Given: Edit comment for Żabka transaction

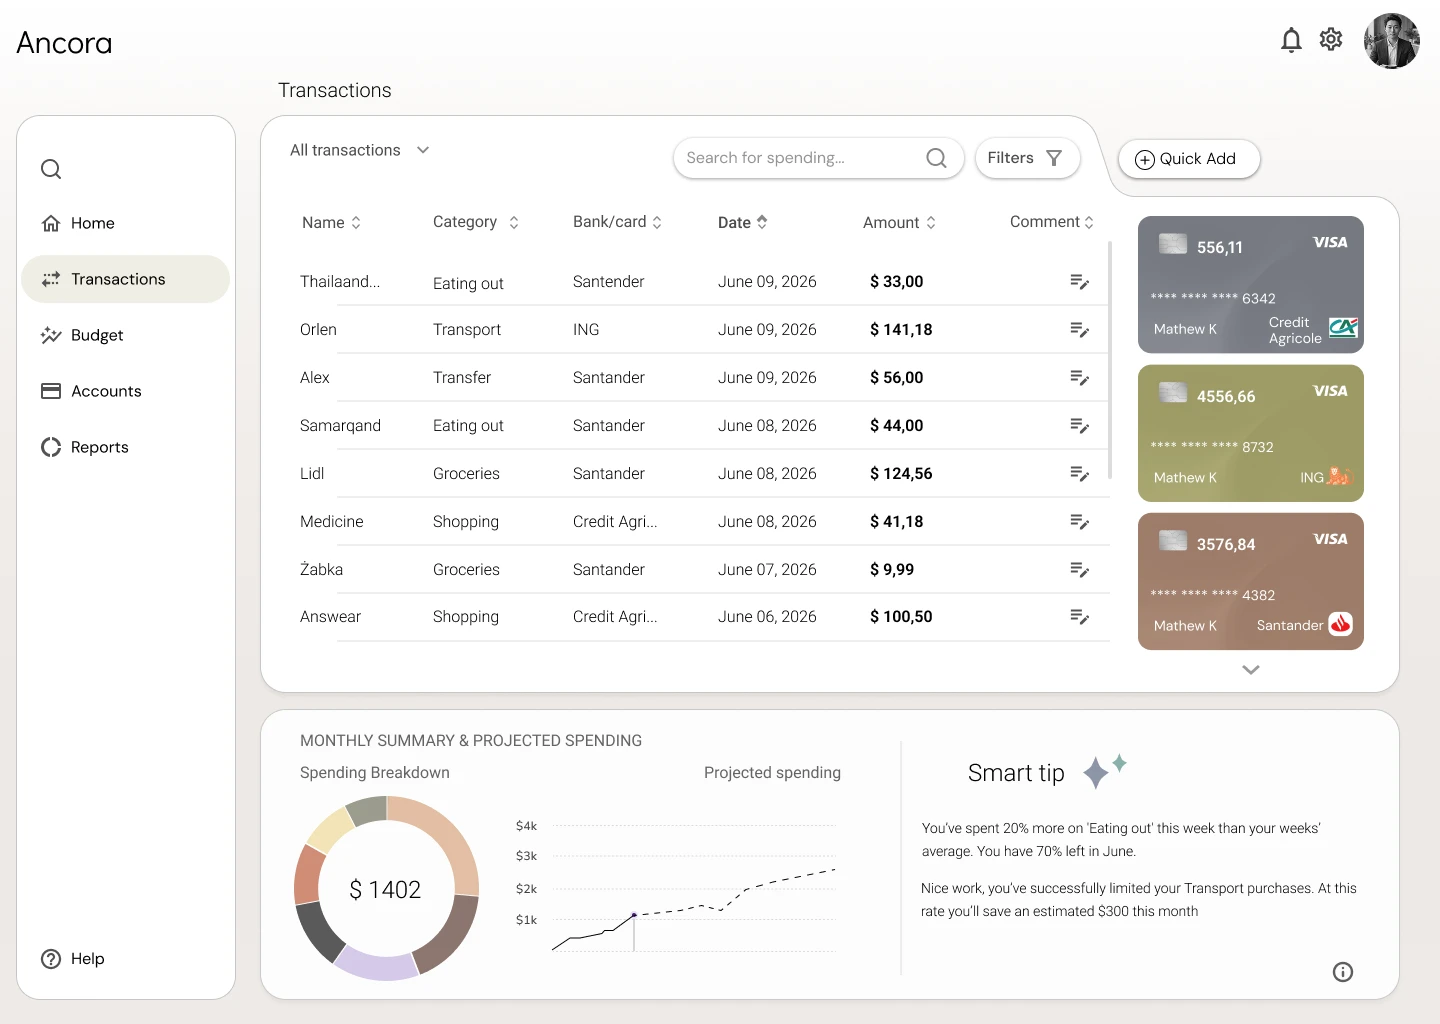Looking at the screenshot, I should 1079,570.
